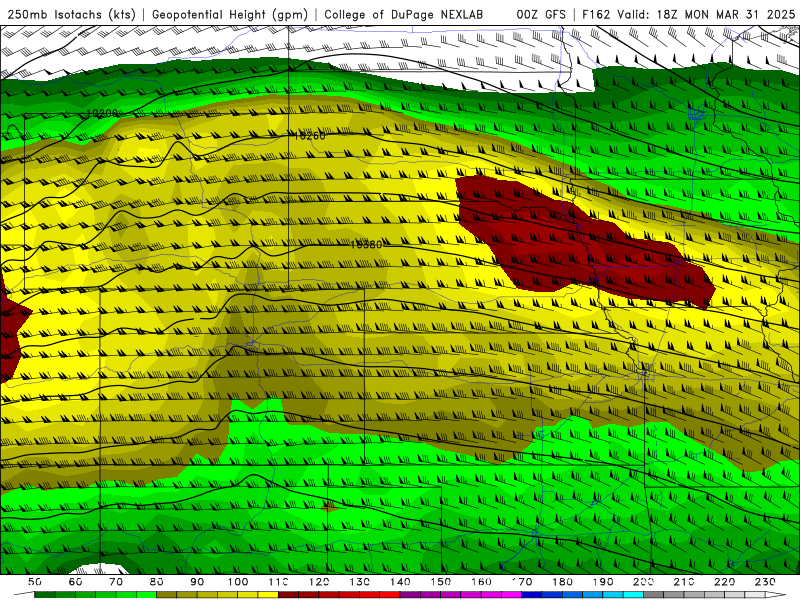800x600 pixels.
Task: Select the dark blue legend swatch at 170
Action: coord(532,596)
